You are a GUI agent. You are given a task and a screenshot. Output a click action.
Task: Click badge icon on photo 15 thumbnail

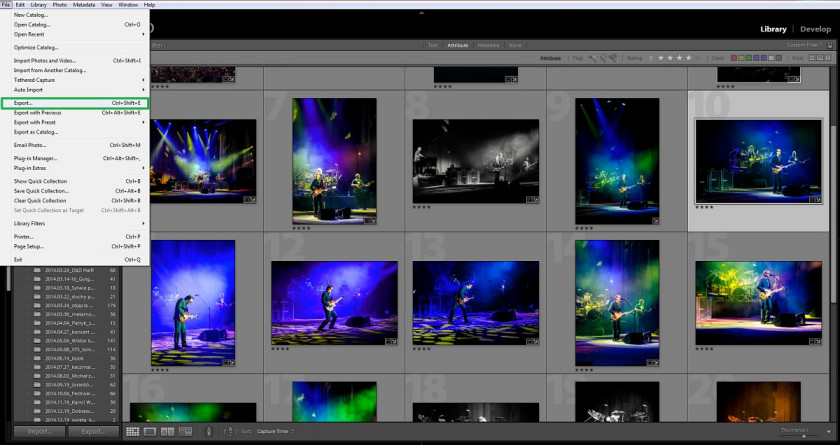click(815, 341)
